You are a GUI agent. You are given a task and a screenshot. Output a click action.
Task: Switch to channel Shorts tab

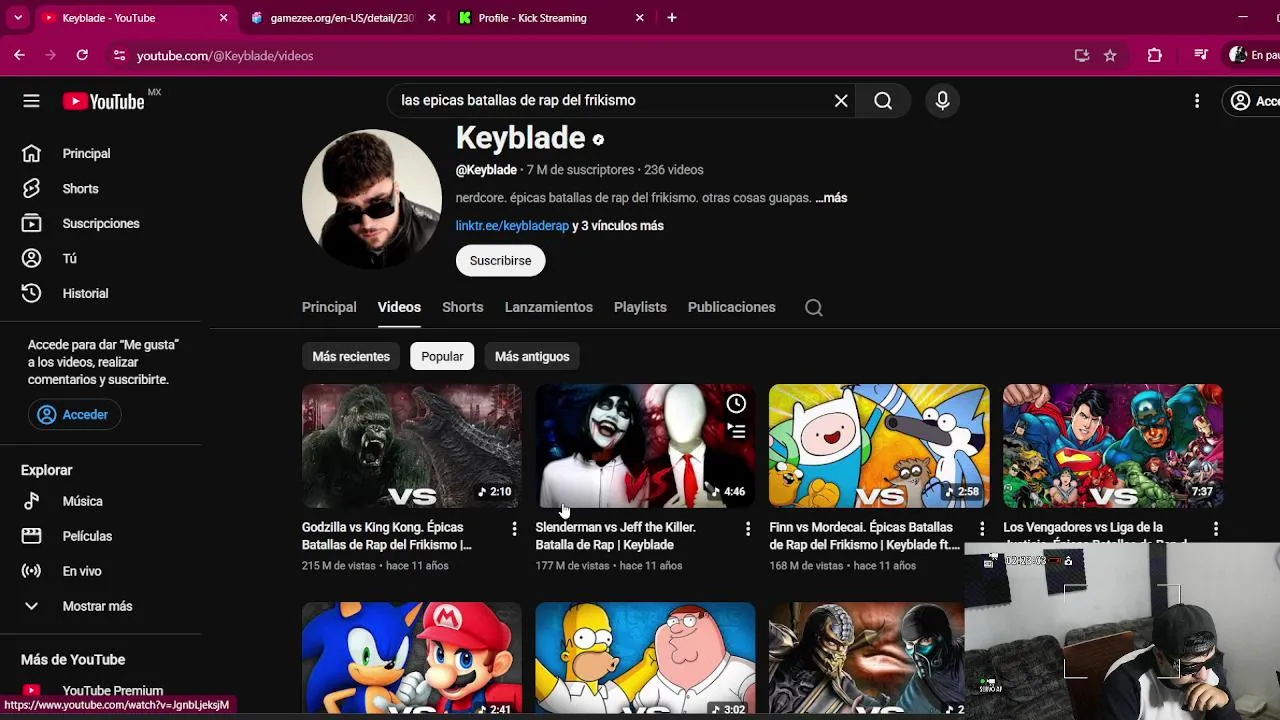click(462, 308)
